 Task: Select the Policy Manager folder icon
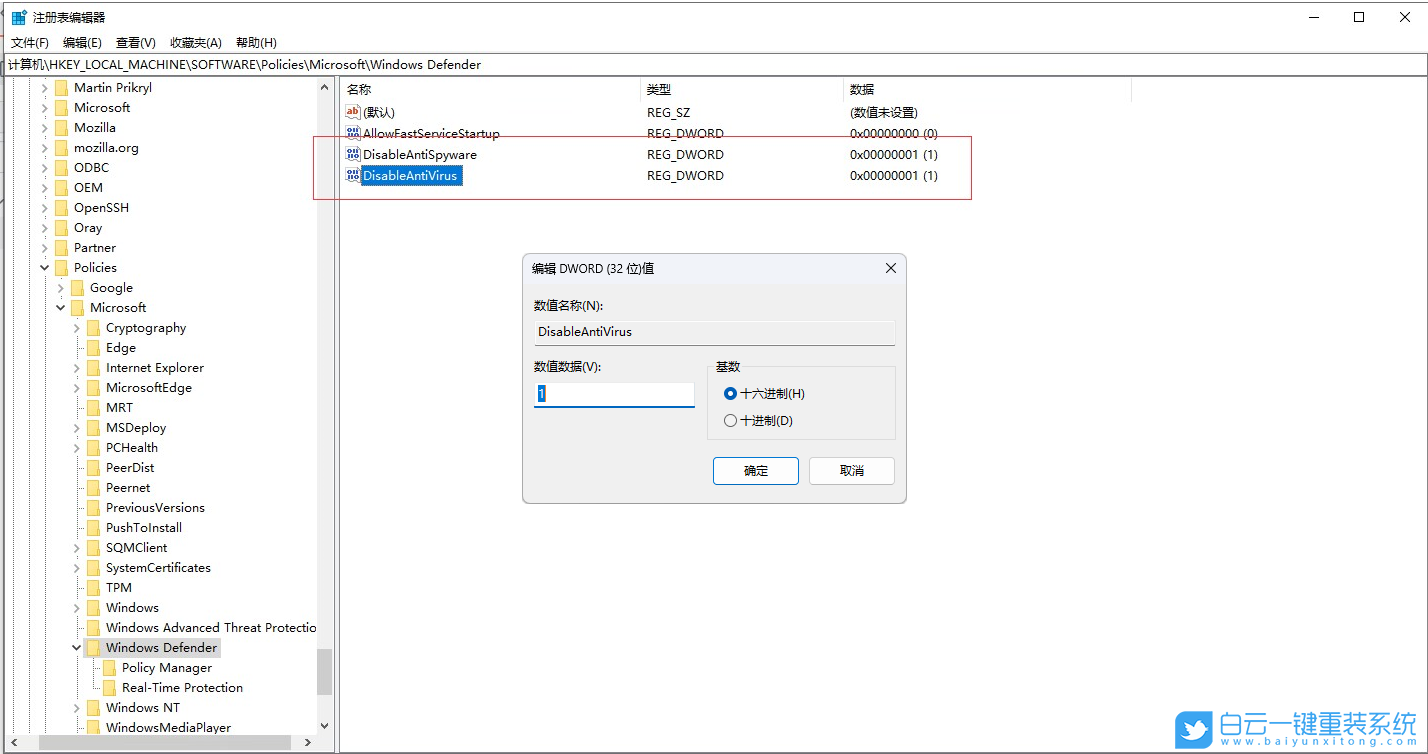110,668
